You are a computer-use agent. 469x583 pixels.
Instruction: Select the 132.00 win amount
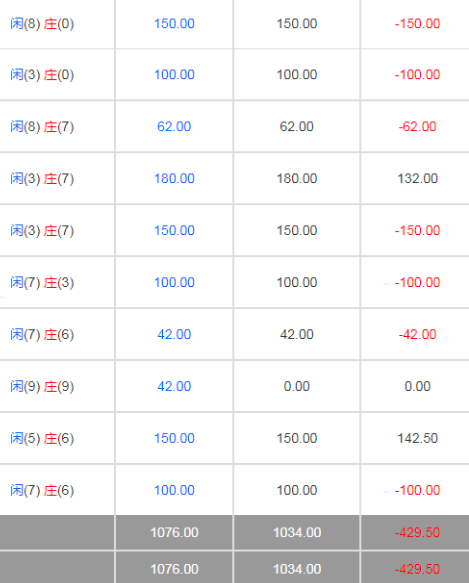[417, 178]
